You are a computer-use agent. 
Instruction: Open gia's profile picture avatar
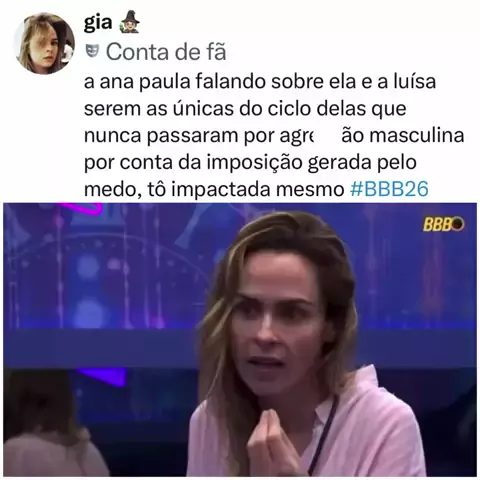point(44,43)
